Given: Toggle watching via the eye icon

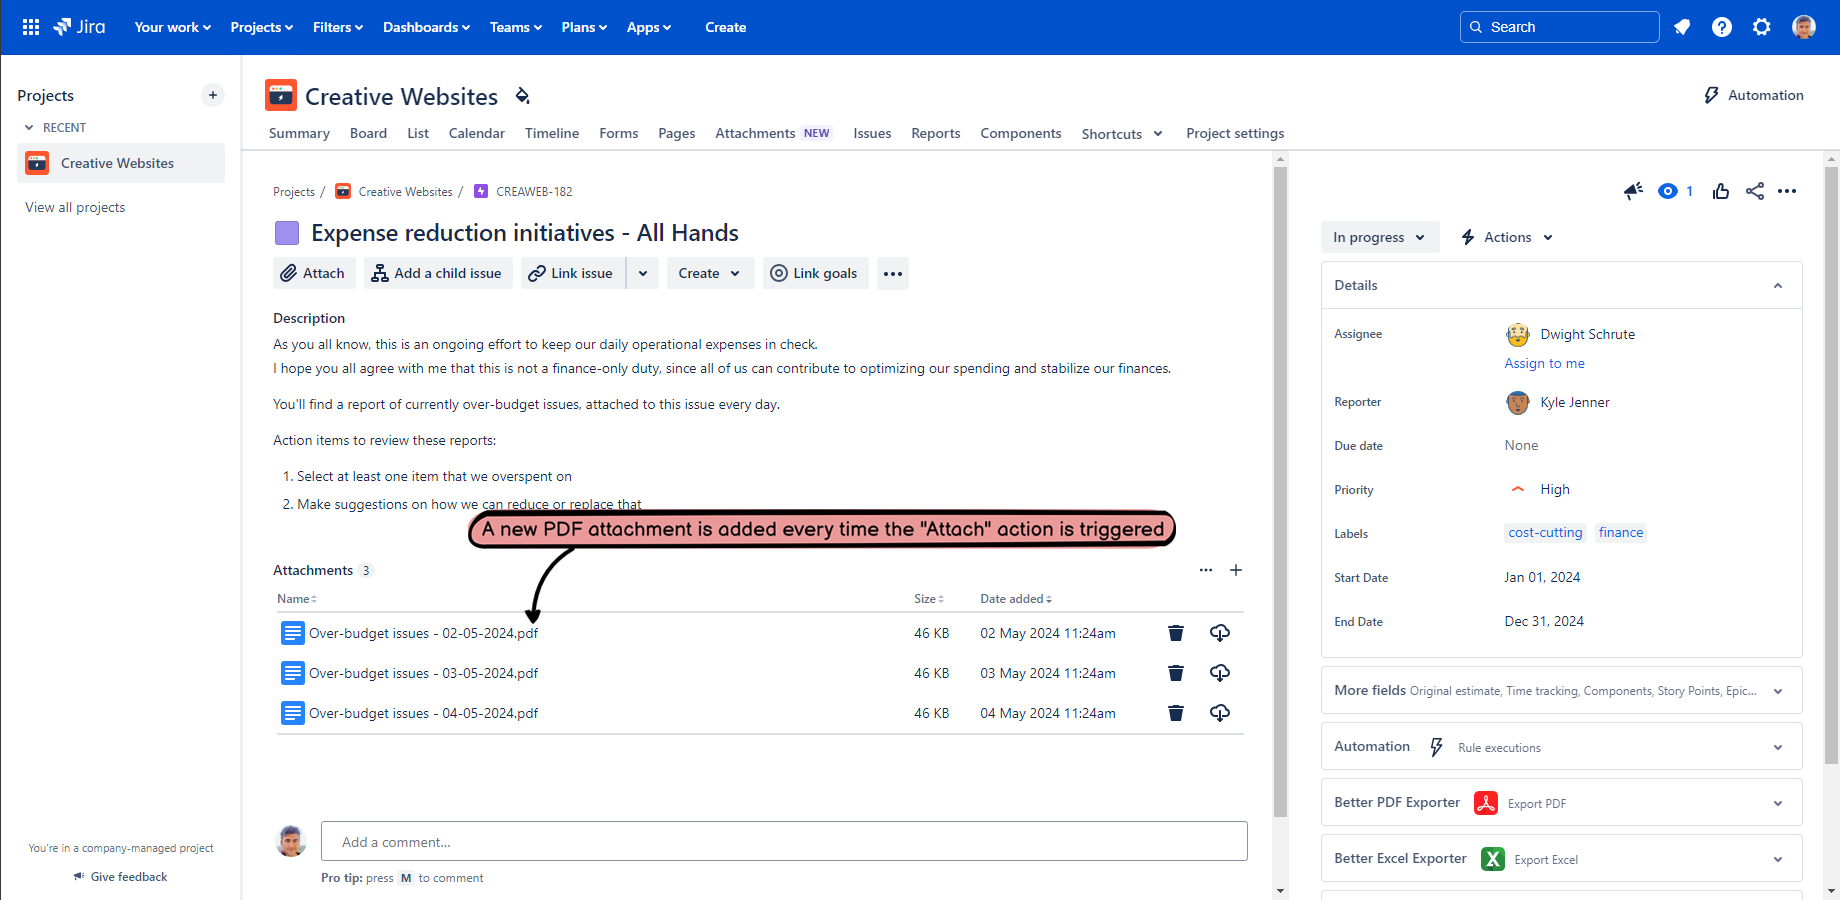Looking at the screenshot, I should 1667,191.
